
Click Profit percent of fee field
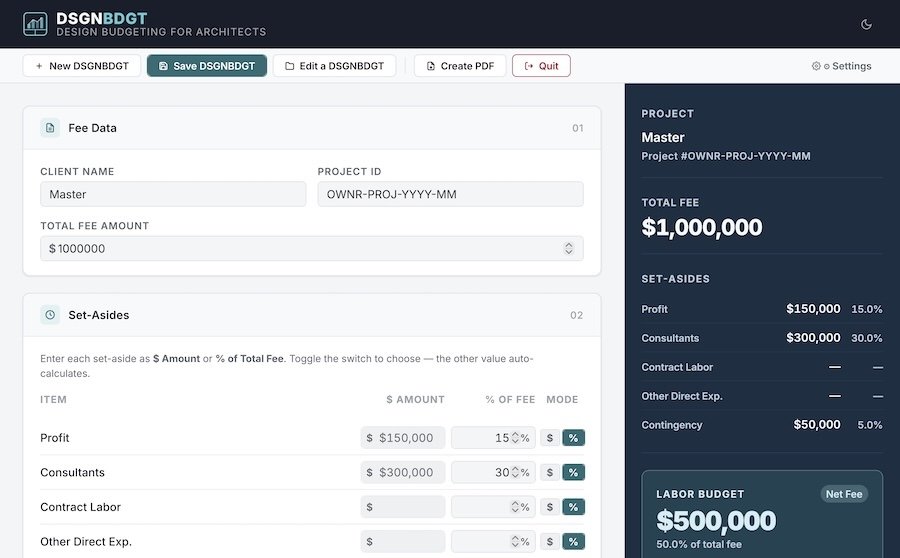pos(492,438)
